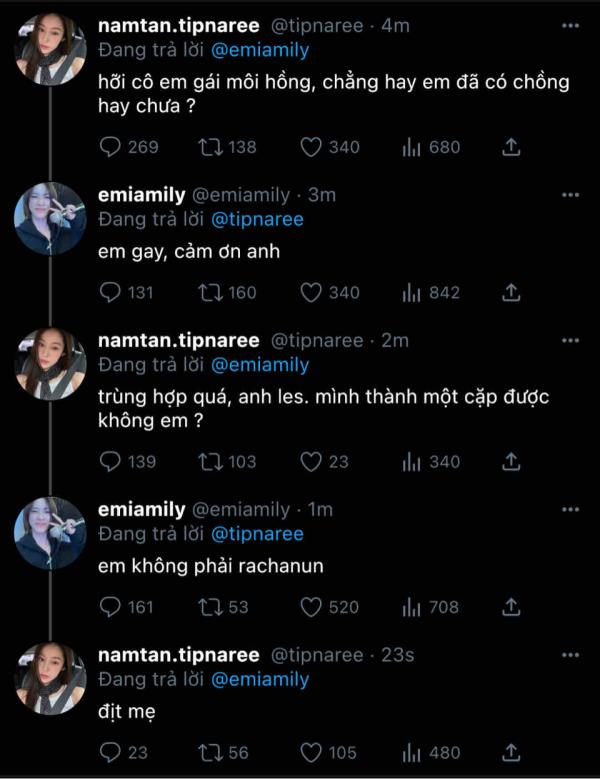Open emiamily profile name on 1m tweet
This screenshot has width=600, height=779.
point(142,510)
